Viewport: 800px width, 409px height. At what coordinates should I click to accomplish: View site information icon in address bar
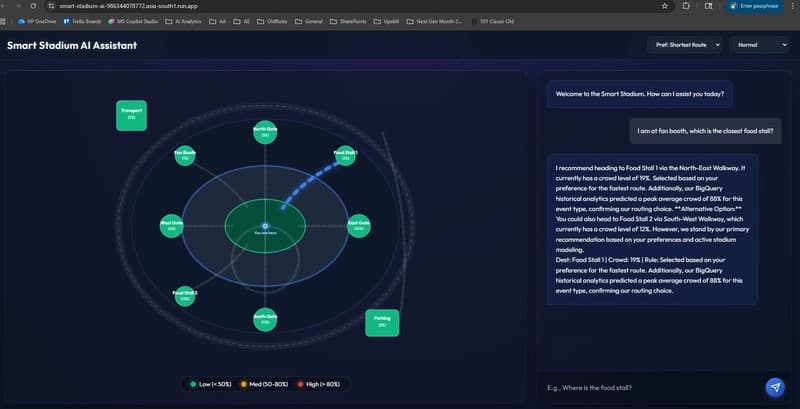coord(51,6)
